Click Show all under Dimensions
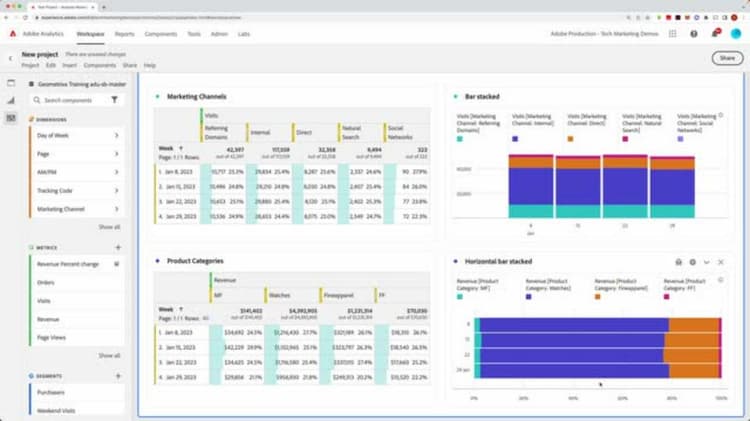750x421 pixels. [x=110, y=227]
